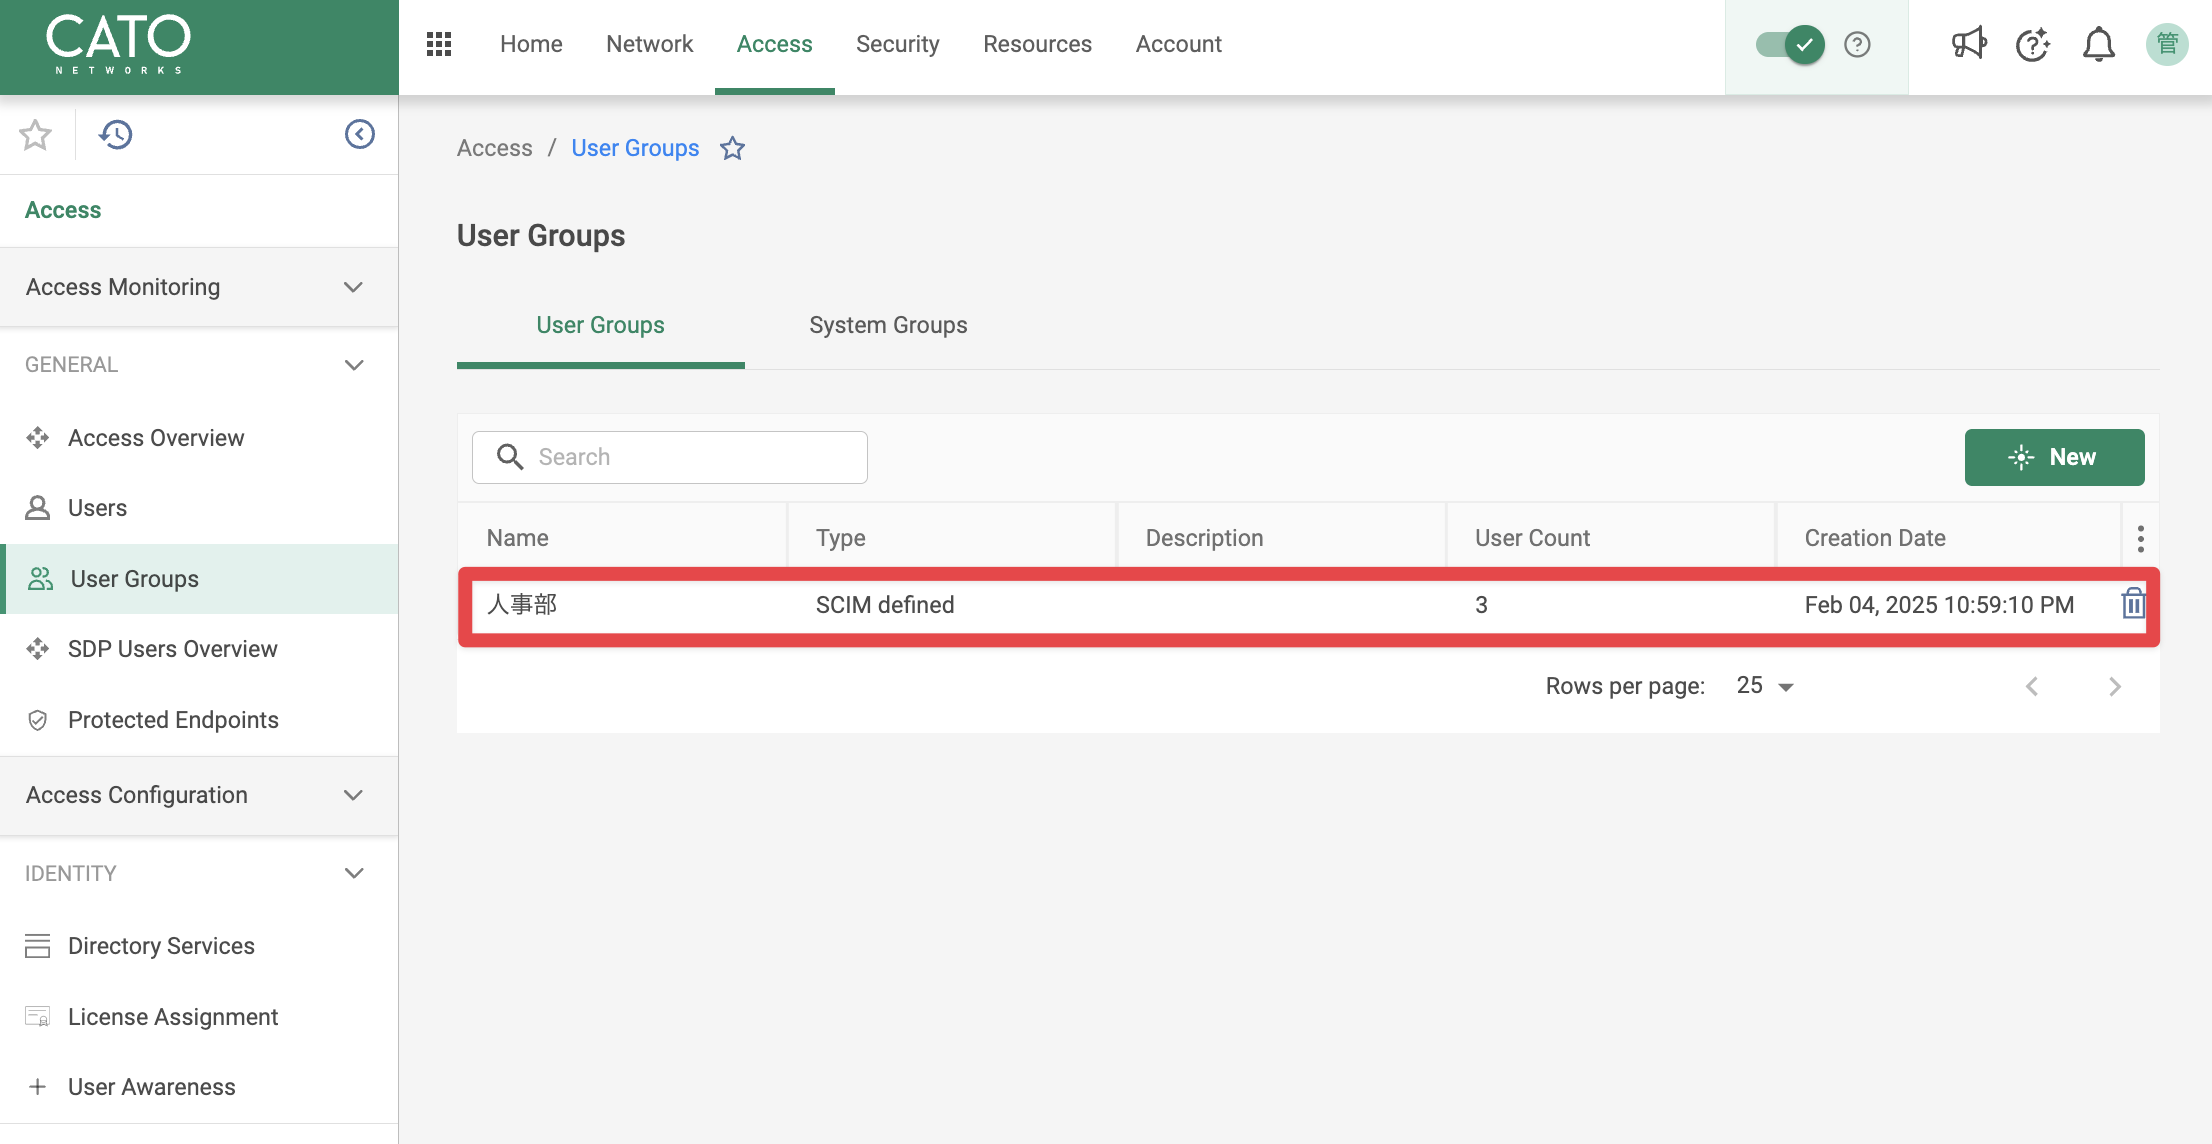
Task: Click the Search input field
Action: click(670, 457)
